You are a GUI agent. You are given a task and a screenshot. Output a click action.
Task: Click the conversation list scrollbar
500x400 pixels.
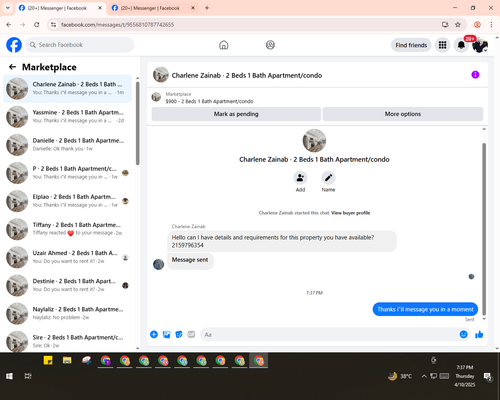(x=137, y=123)
